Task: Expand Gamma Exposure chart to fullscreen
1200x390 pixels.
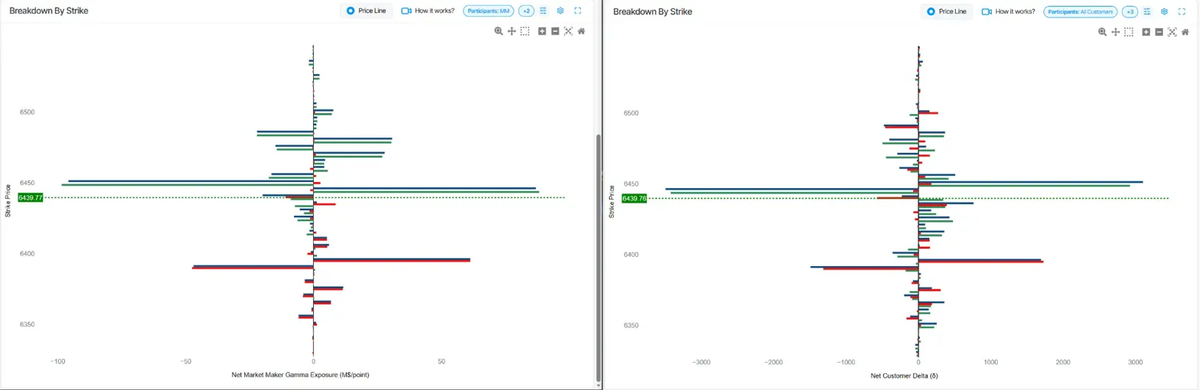Action: (x=578, y=11)
